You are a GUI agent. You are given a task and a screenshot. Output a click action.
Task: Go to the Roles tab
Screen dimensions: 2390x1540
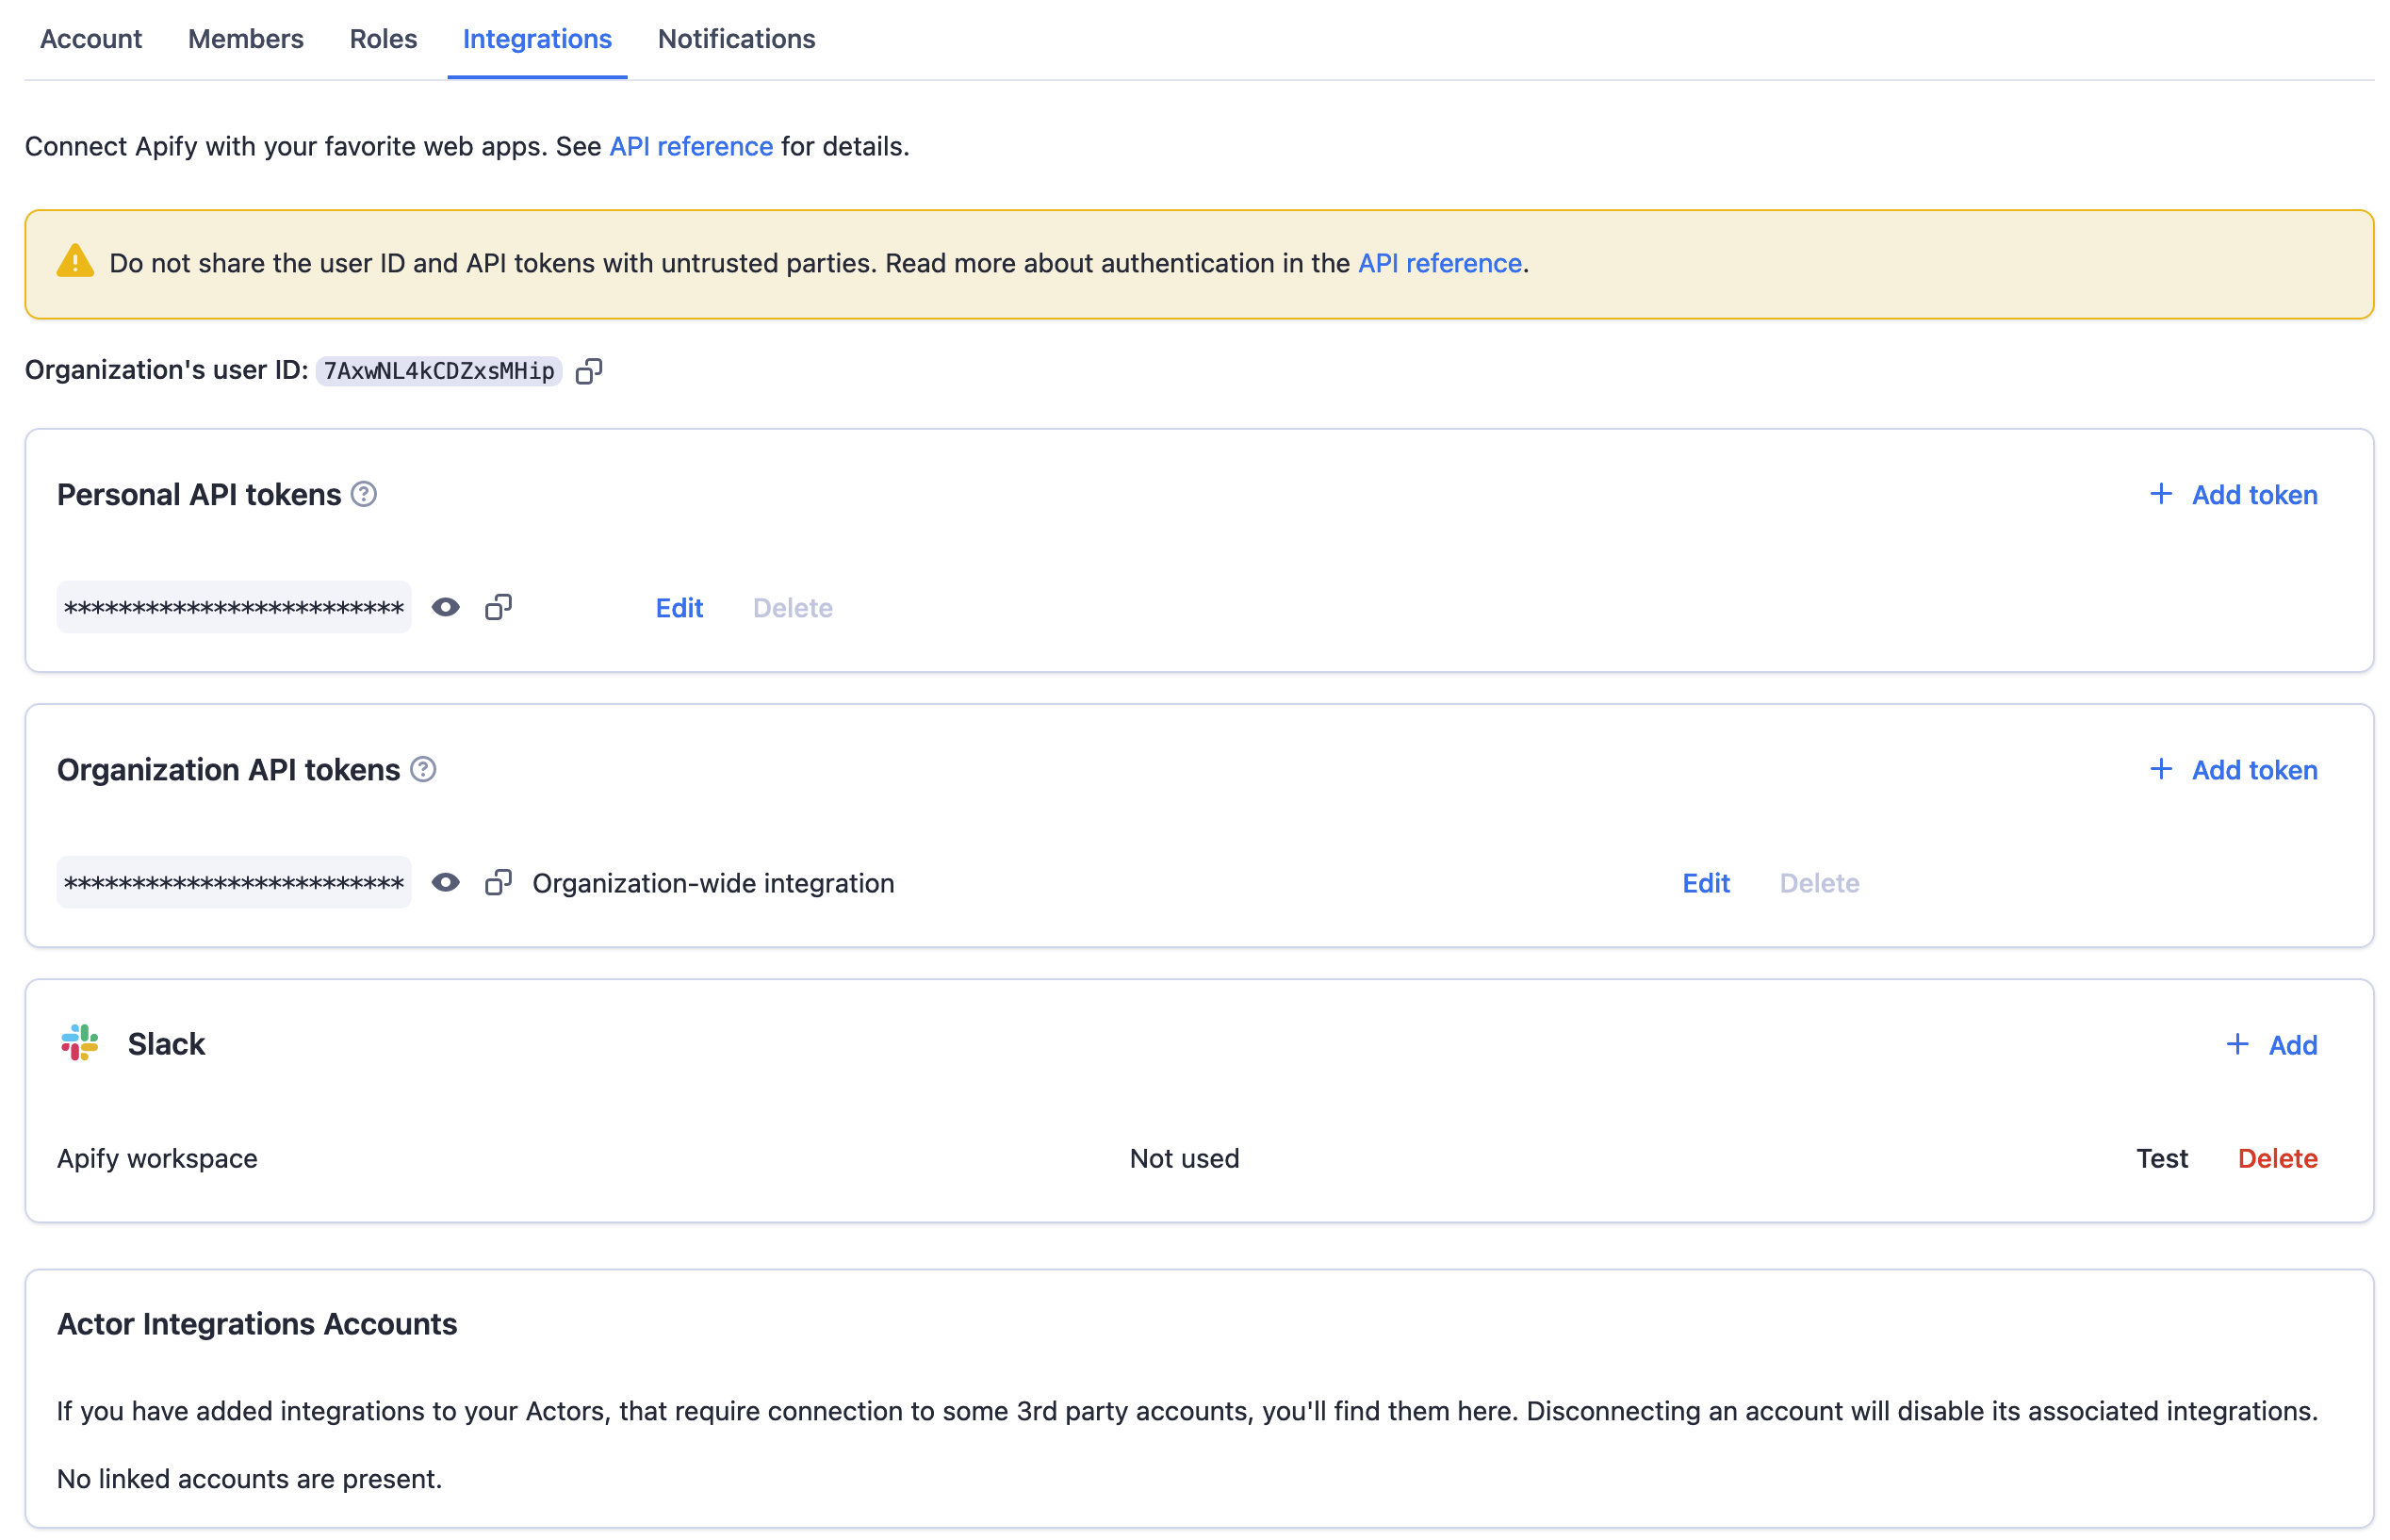click(383, 39)
